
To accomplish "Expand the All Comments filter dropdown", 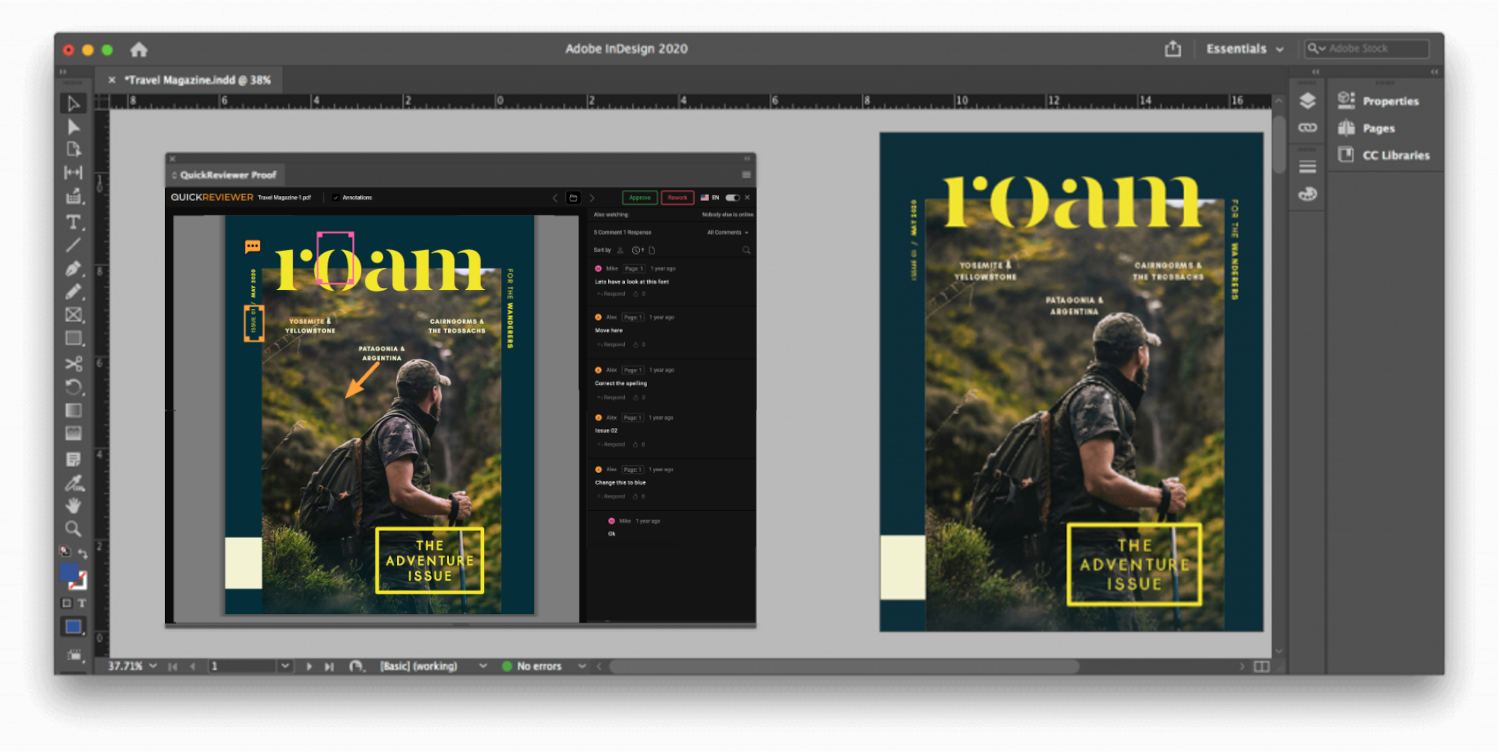I will click(x=727, y=232).
